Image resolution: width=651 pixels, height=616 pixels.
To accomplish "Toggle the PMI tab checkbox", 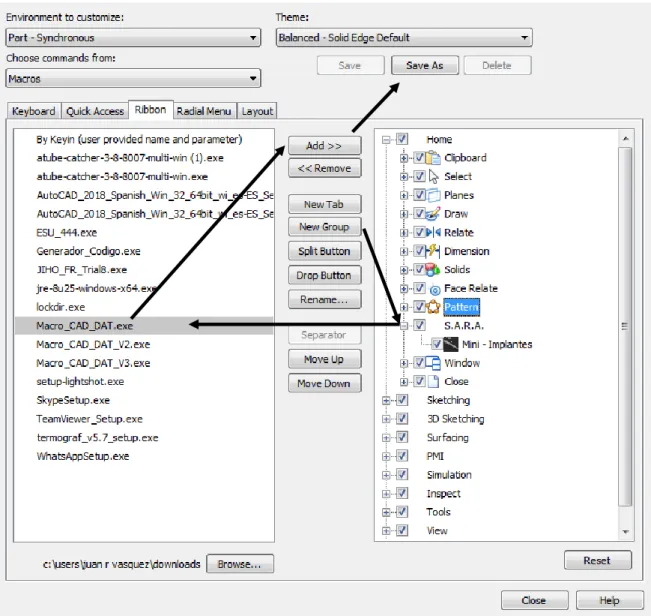I will point(402,456).
